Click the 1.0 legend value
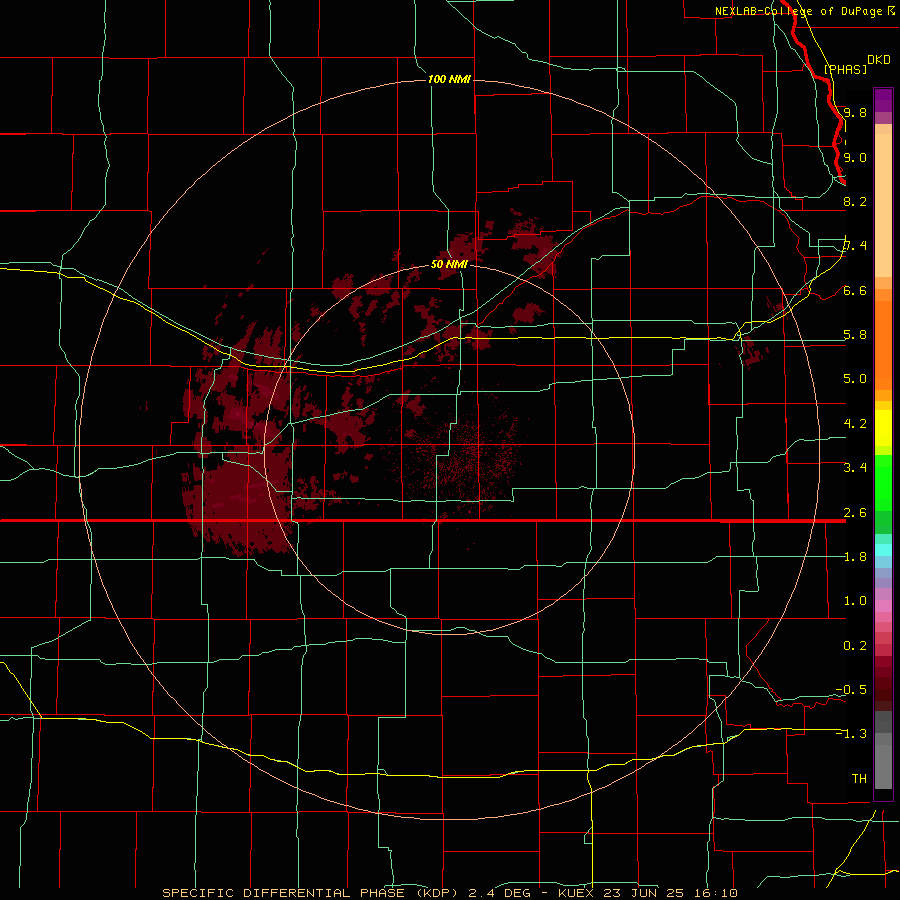Viewport: 900px width, 900px height. pyautogui.click(x=855, y=601)
